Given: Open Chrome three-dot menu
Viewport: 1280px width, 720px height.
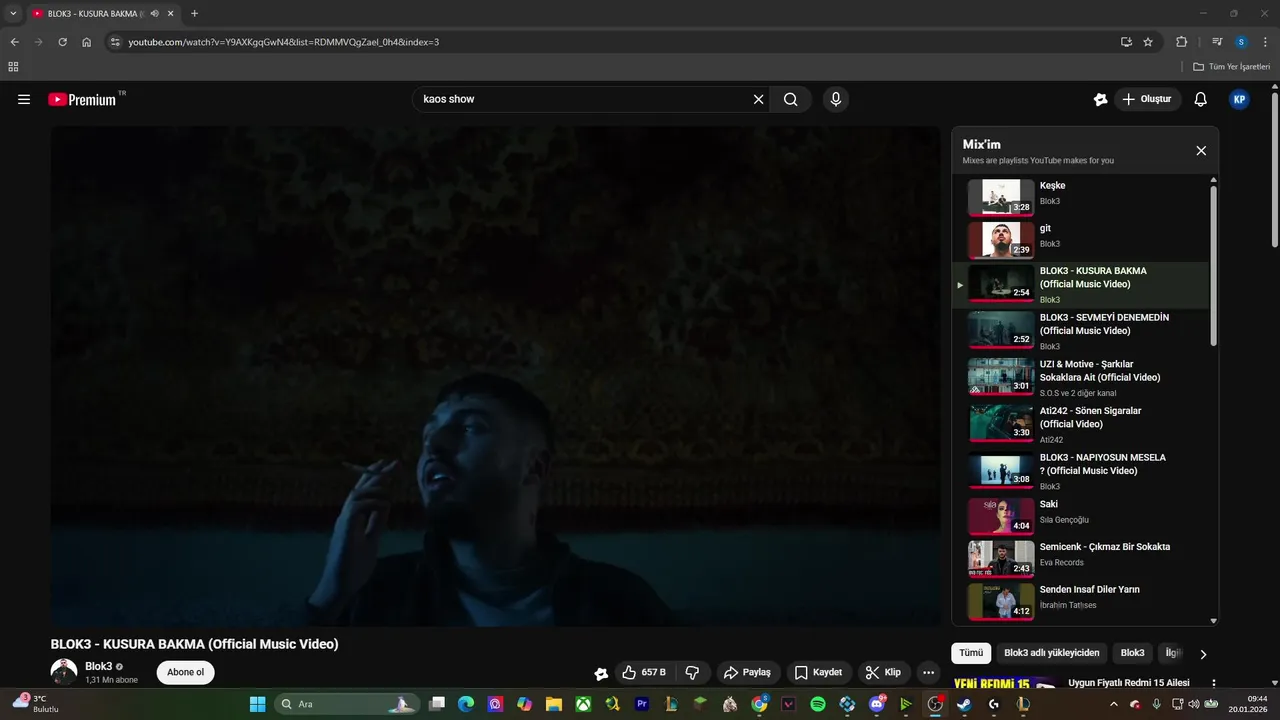Looking at the screenshot, I should pos(1265,42).
